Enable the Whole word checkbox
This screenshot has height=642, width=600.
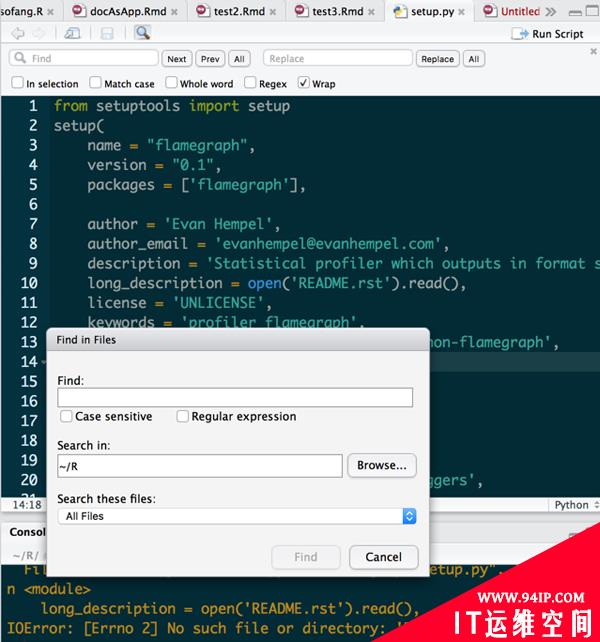click(171, 82)
